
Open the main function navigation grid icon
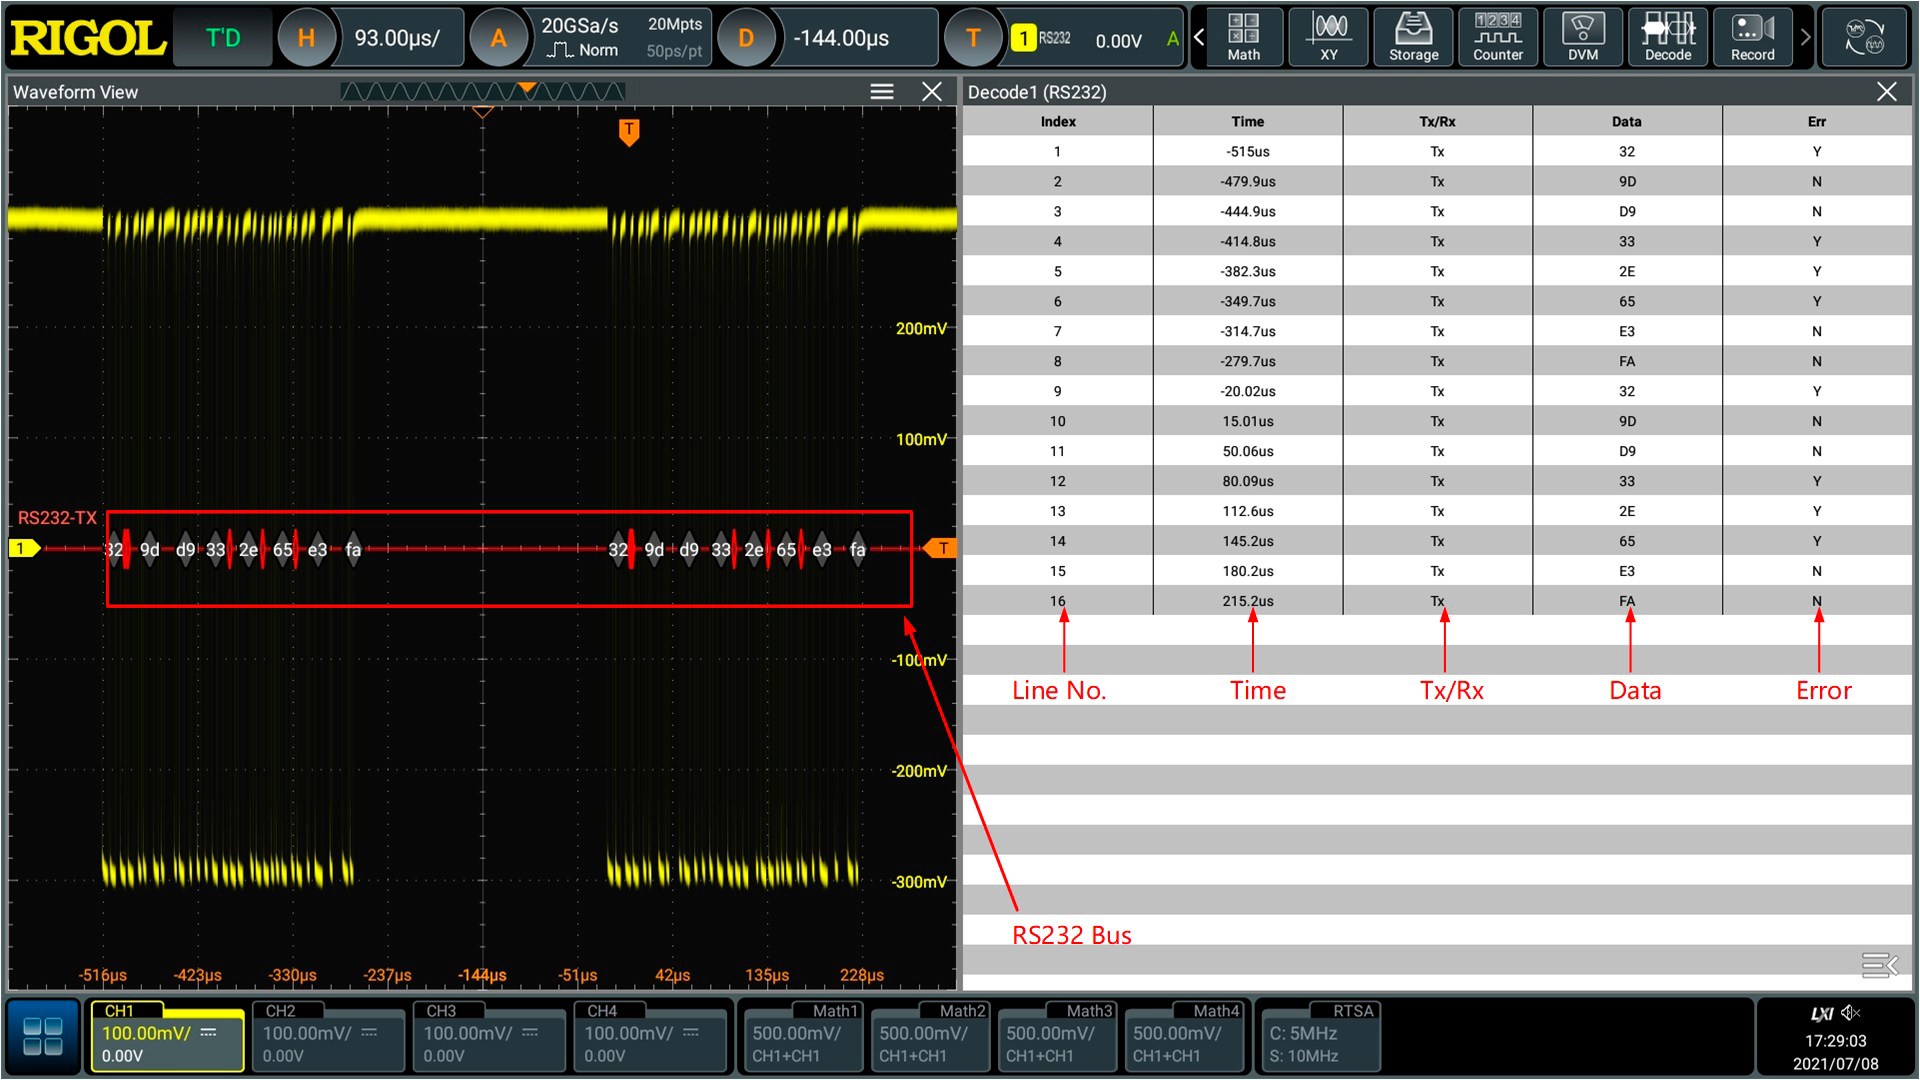click(43, 1036)
